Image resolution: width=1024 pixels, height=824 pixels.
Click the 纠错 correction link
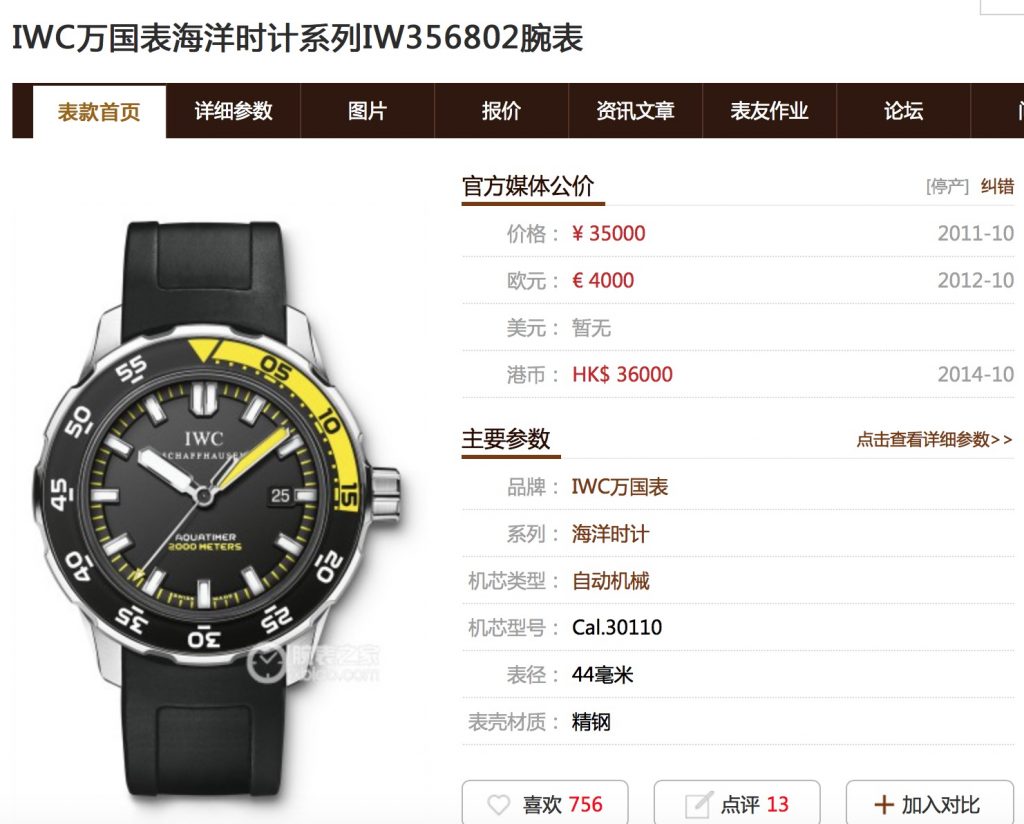997,187
